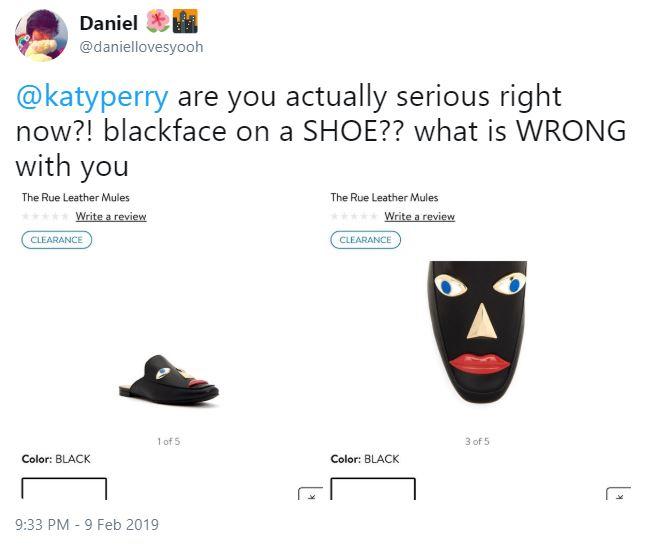The image size is (661, 546).
Task: Click Daniel's profile avatar picture
Action: tap(41, 35)
